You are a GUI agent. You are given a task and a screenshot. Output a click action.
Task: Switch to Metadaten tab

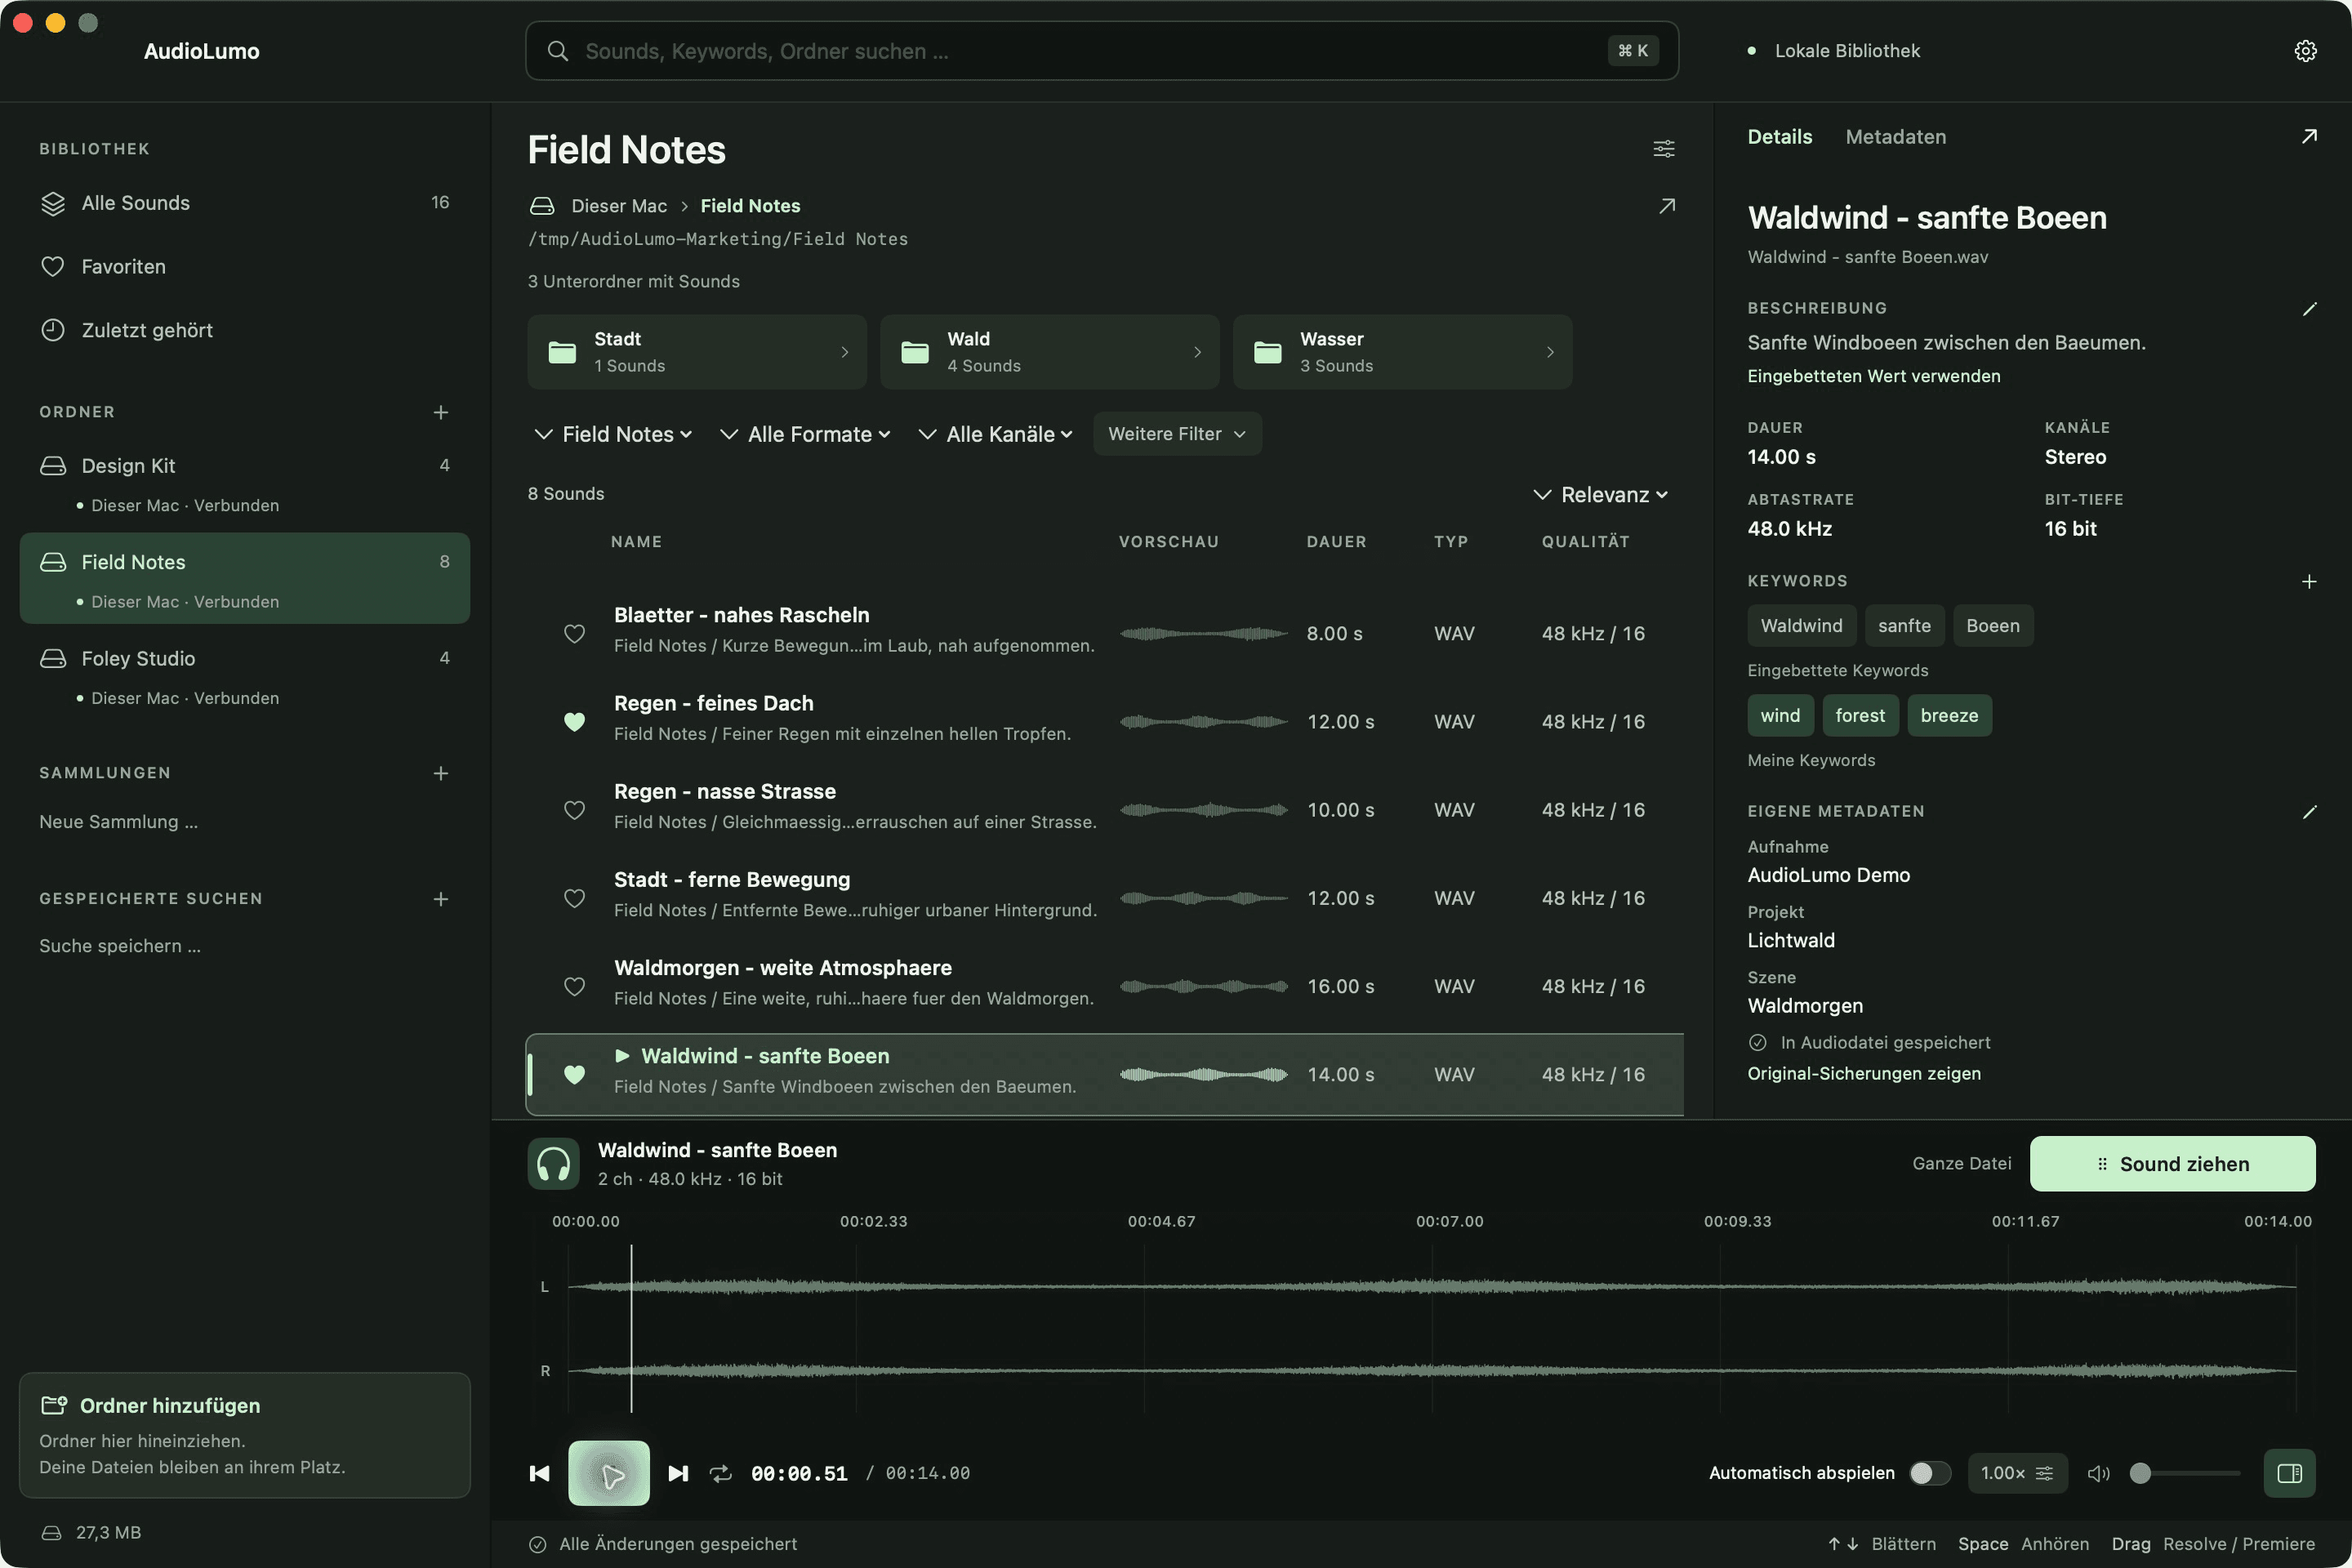coord(1895,137)
